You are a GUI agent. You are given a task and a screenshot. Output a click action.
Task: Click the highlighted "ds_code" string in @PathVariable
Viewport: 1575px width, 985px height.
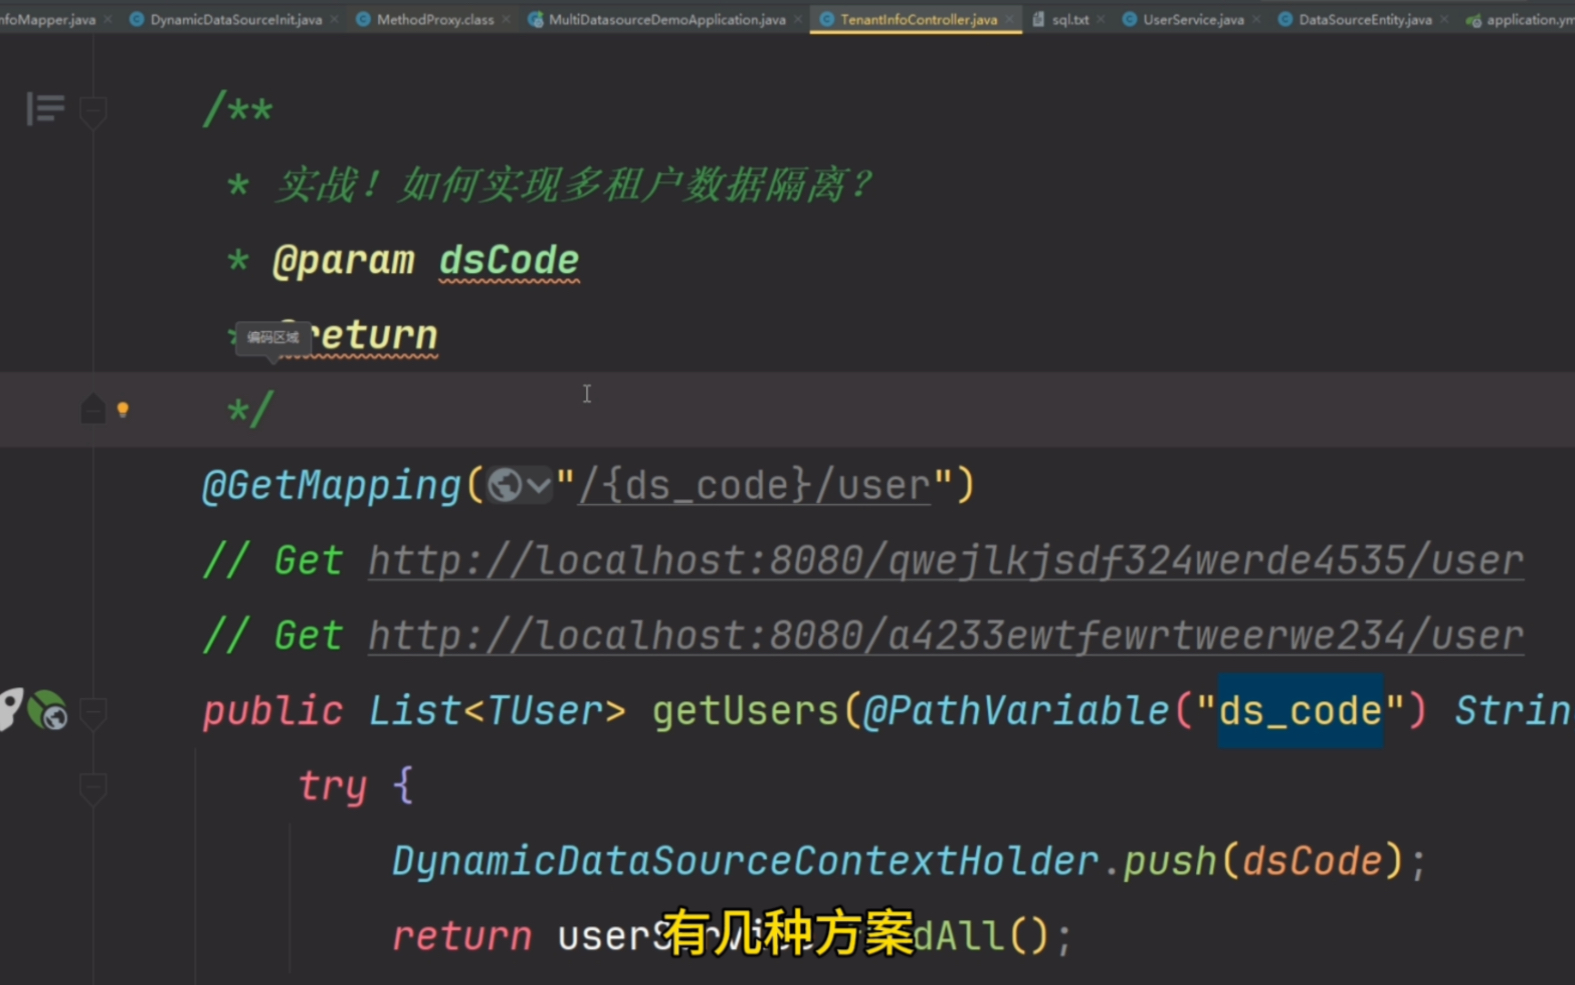1300,711
